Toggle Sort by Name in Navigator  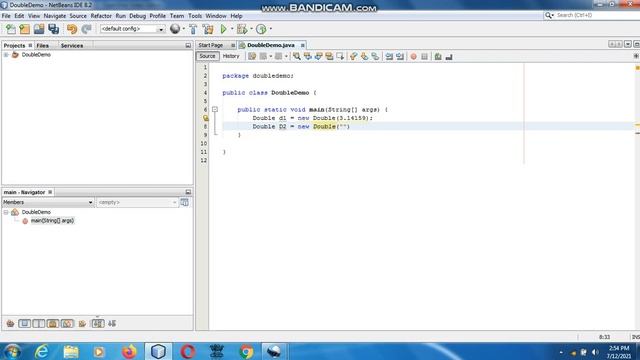[x=98, y=324]
